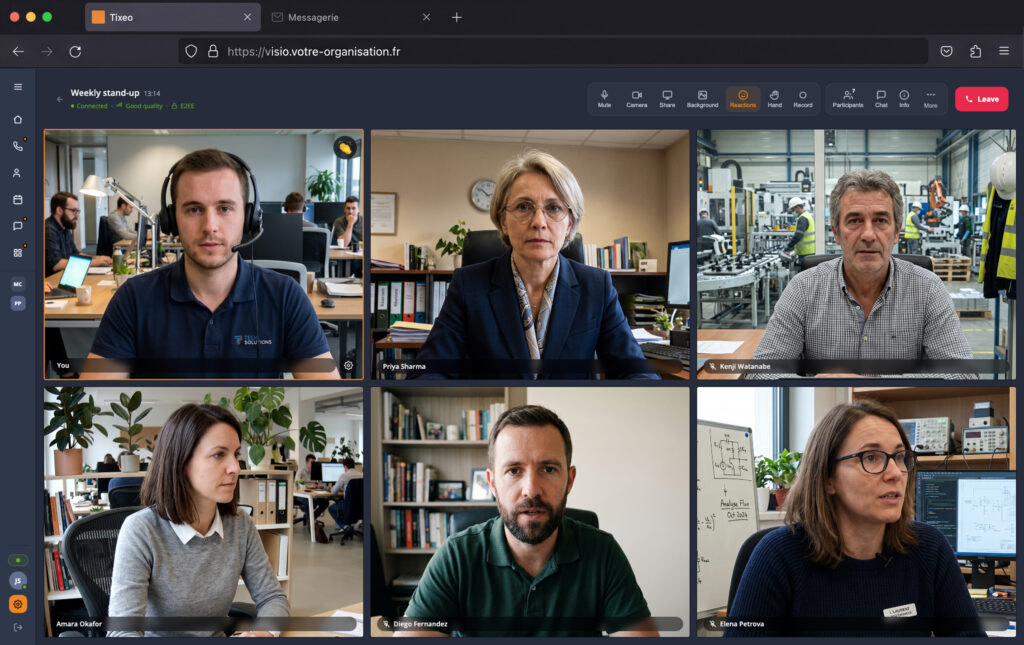The width and height of the screenshot is (1024, 645).
Task: Expand the sidebar with the hamburger icon
Action: (18, 87)
